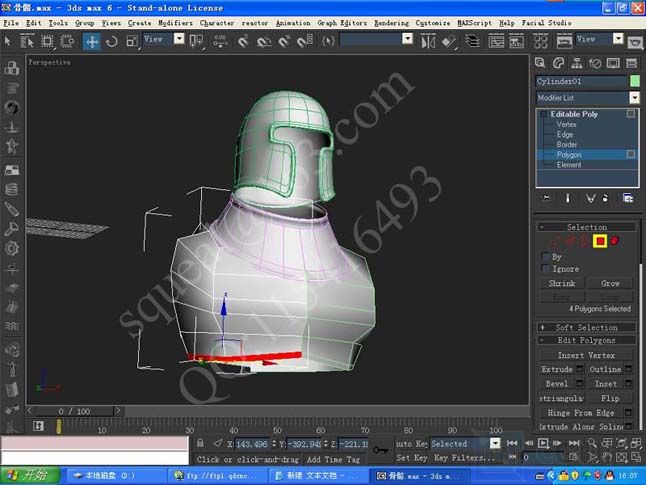Choose the Rectangular Selection Region tool
The image size is (646, 485).
click(x=47, y=41)
